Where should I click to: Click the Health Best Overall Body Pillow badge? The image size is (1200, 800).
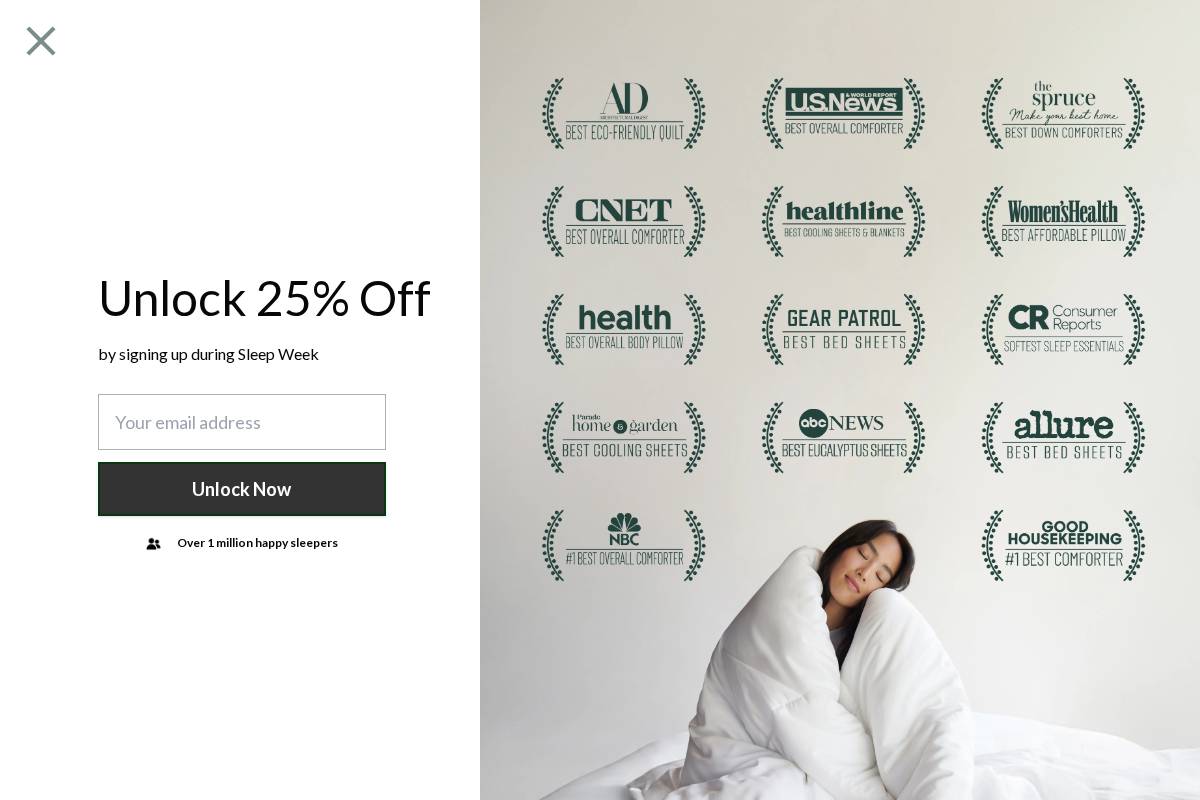tap(624, 329)
